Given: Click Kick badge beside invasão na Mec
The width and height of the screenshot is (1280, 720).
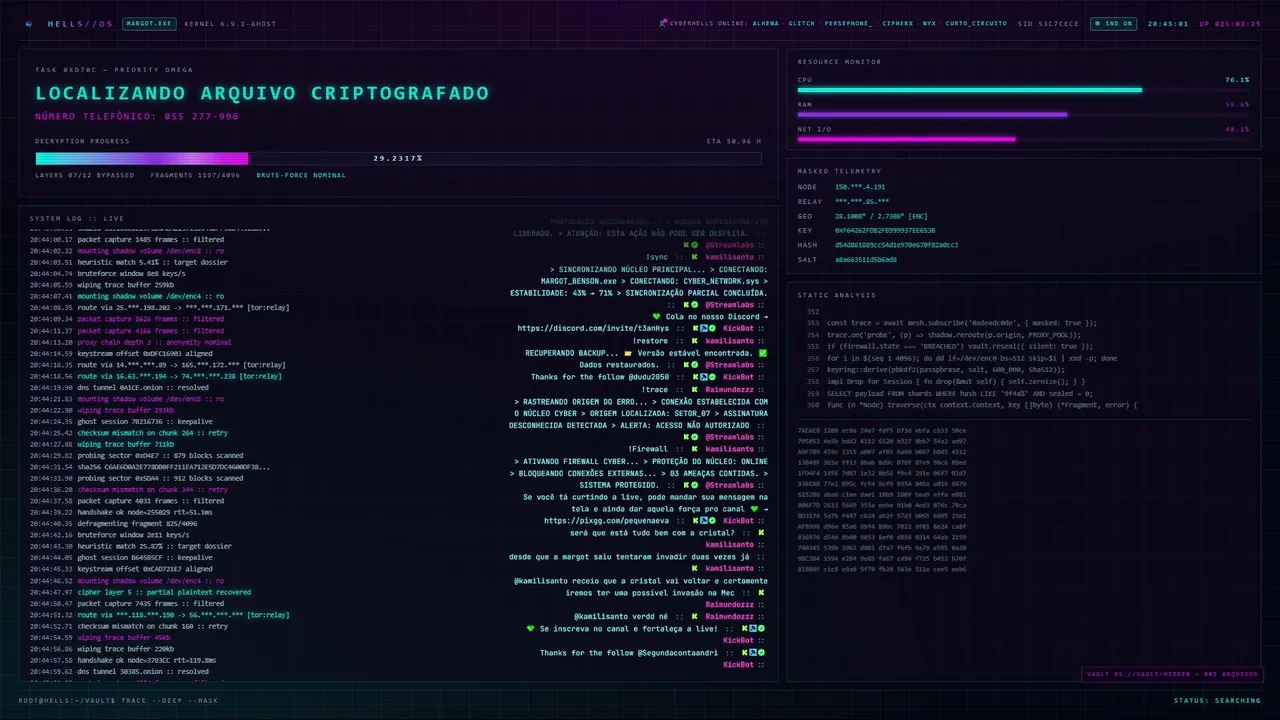Looking at the screenshot, I should pos(761,593).
